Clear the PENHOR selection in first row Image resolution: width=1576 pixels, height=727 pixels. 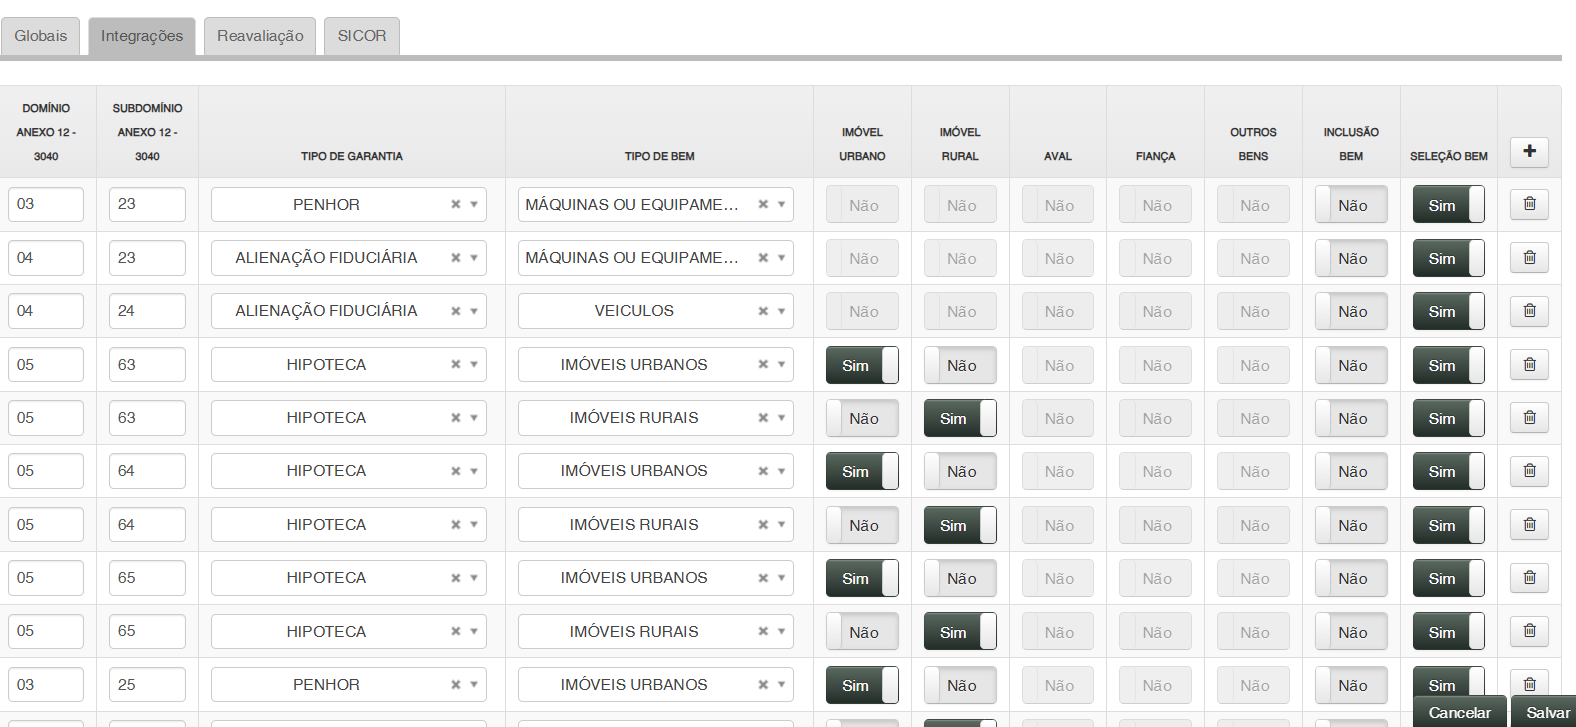(x=456, y=204)
